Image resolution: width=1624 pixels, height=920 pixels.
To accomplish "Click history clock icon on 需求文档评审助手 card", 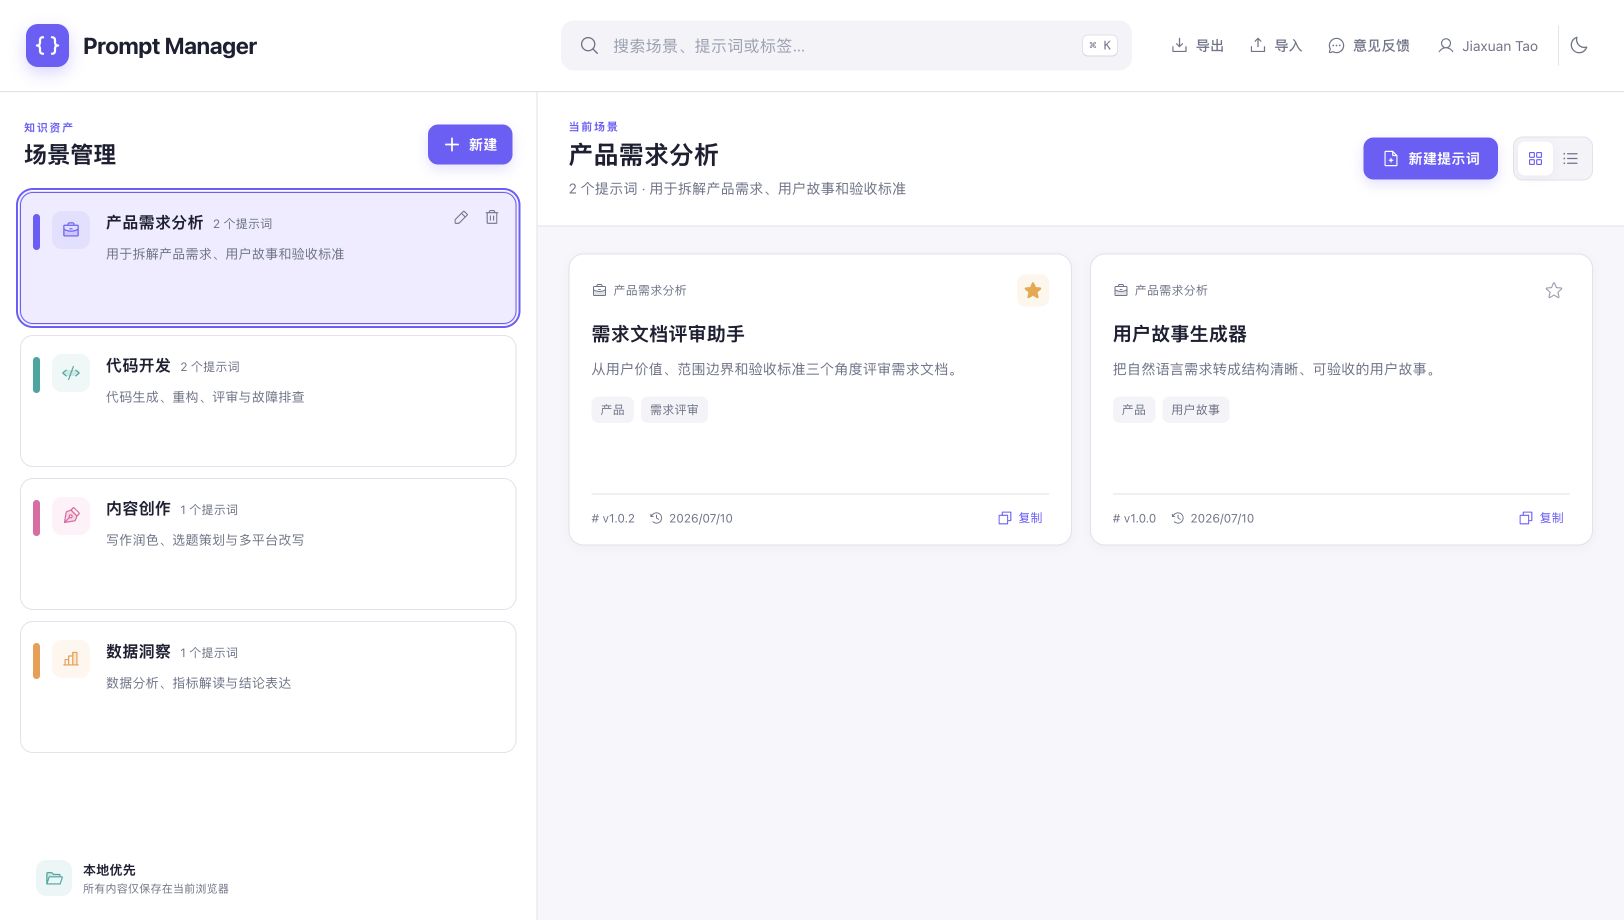I will [656, 518].
